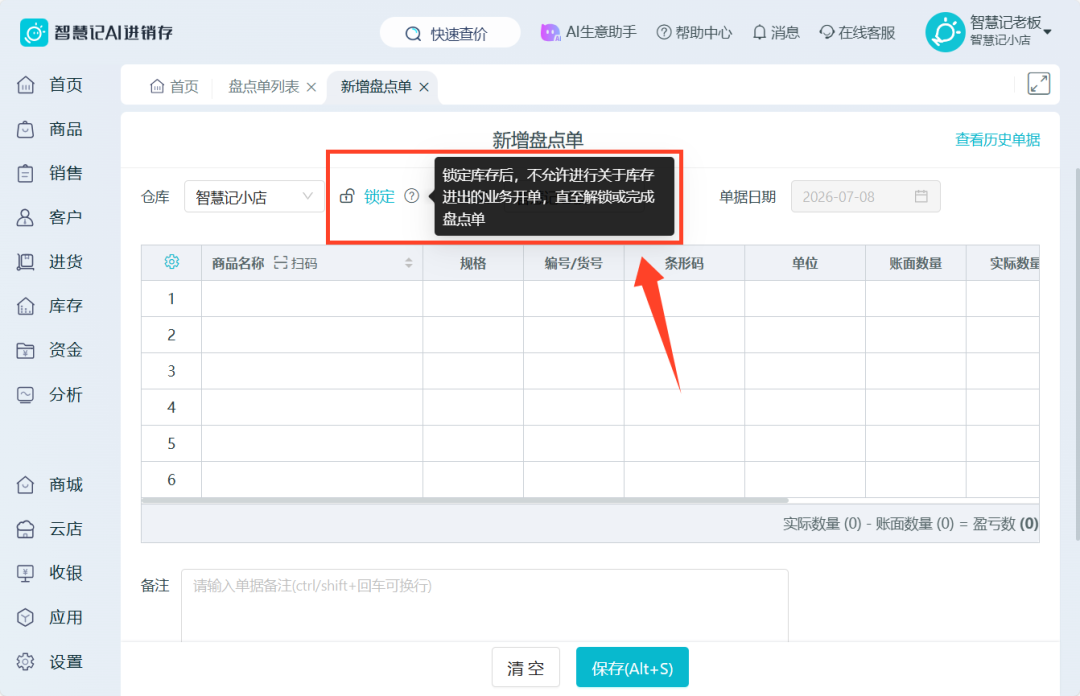Screen dimensions: 1080x696
Task: Open the AI生意助手 assistant icon
Action: click(x=550, y=32)
